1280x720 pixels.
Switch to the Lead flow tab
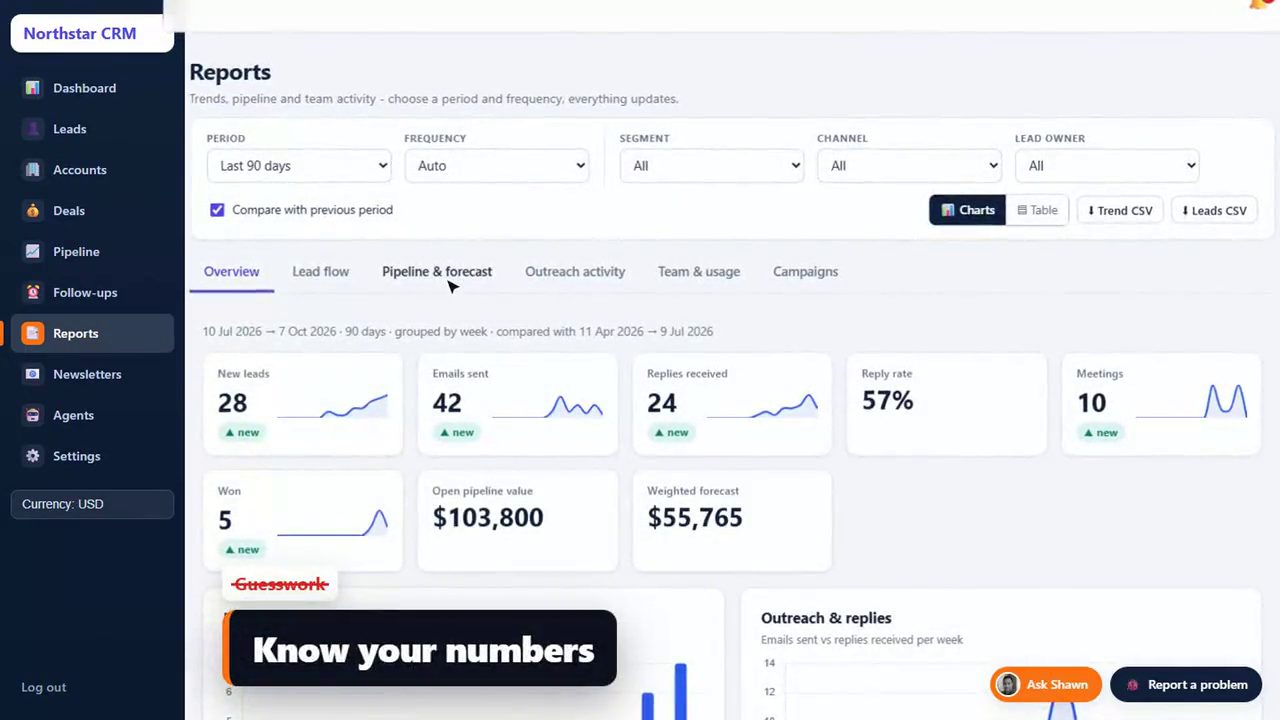point(321,272)
